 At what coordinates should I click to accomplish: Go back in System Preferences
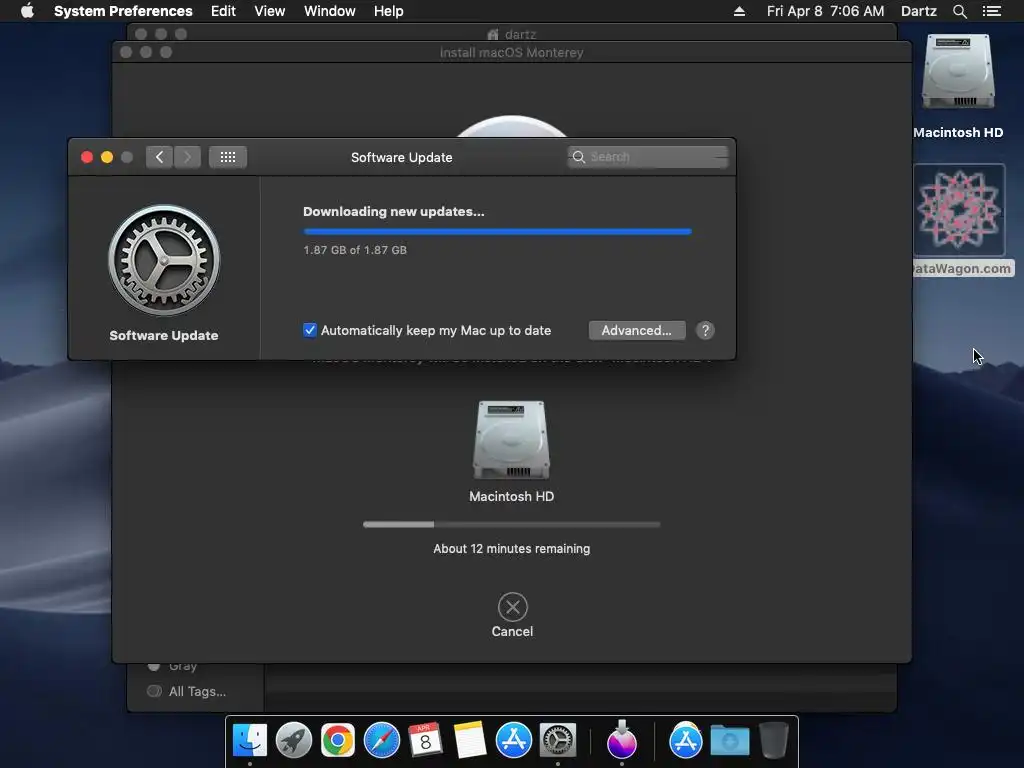159,157
